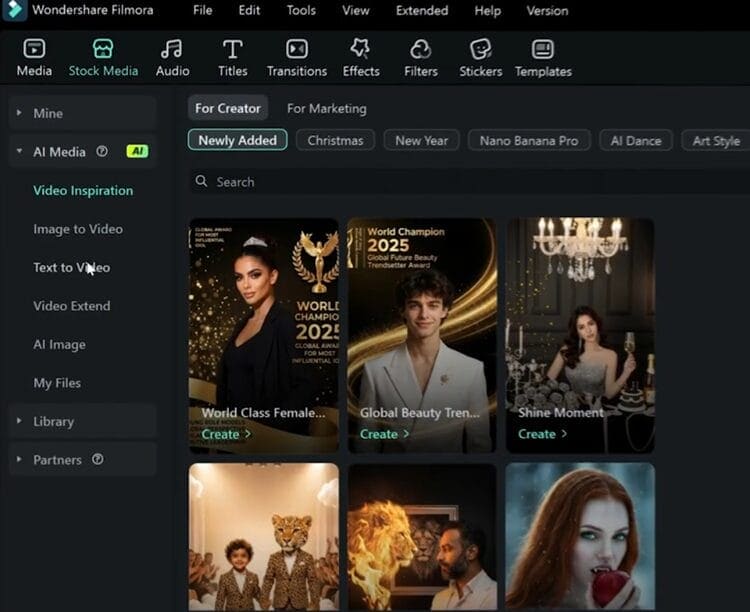The height and width of the screenshot is (612, 750).
Task: Open the Edit menu
Action: point(249,11)
